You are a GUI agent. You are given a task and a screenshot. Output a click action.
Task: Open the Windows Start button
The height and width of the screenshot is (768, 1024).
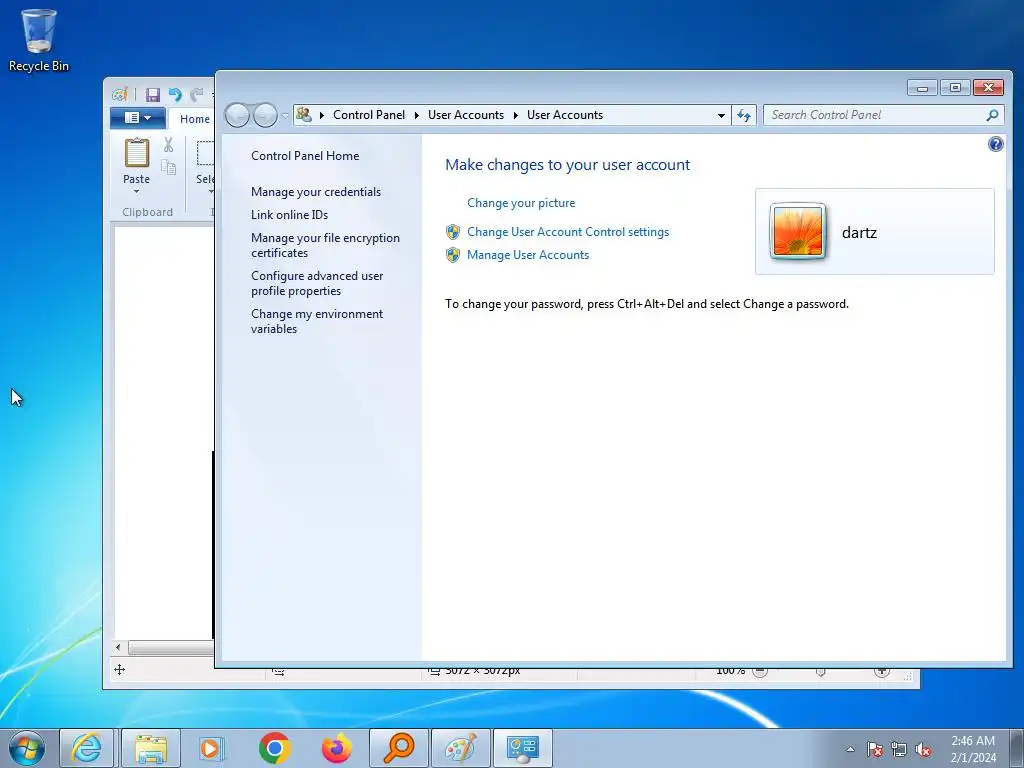tap(27, 748)
